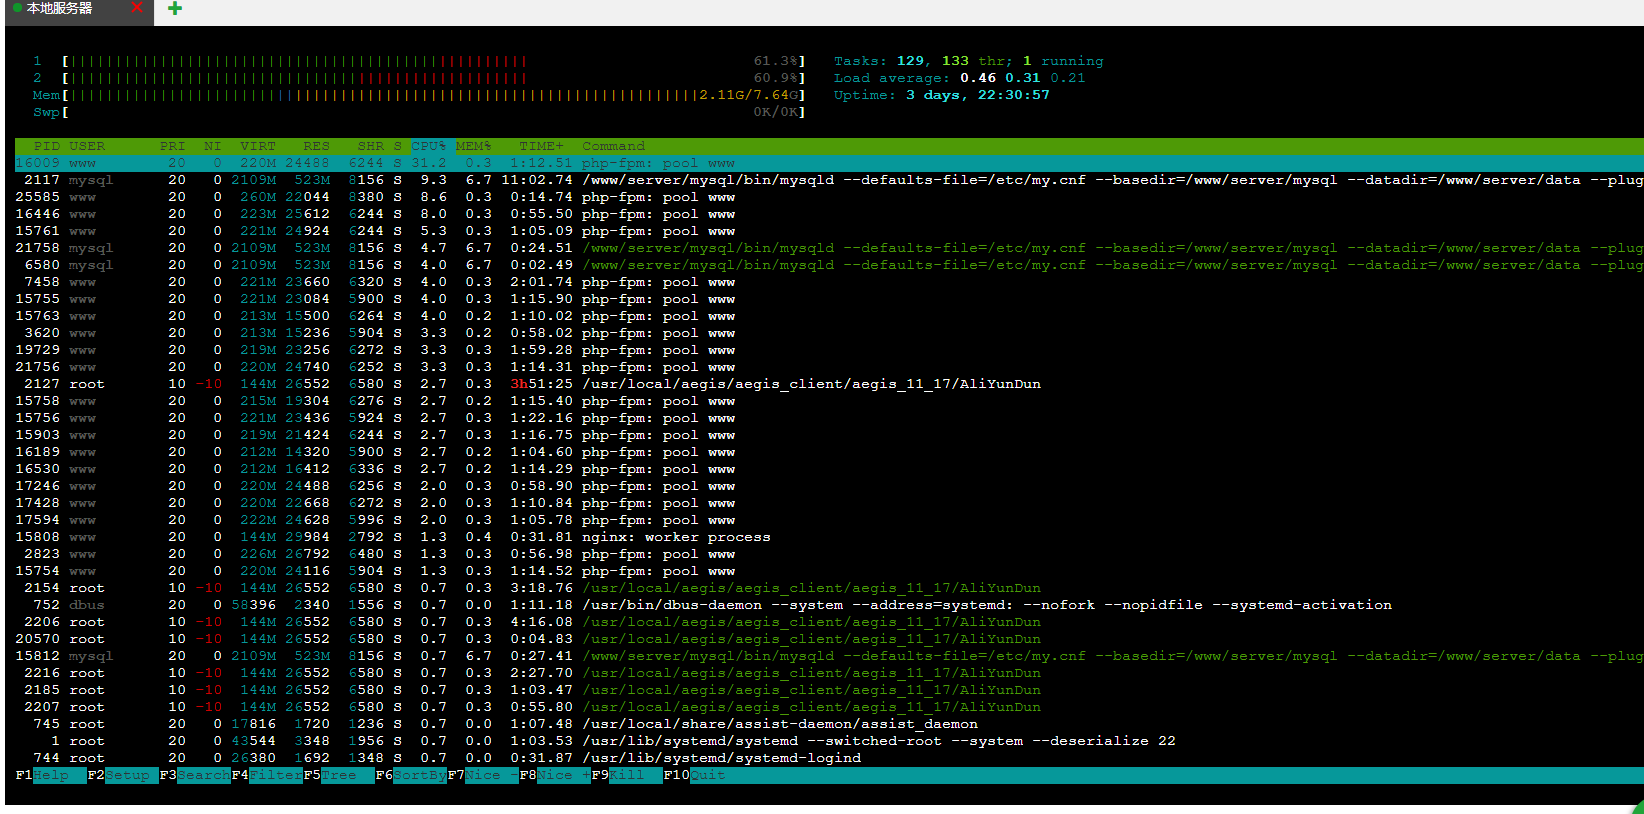Click the Uptime 3 days text
1644x814 pixels.
[942, 95]
